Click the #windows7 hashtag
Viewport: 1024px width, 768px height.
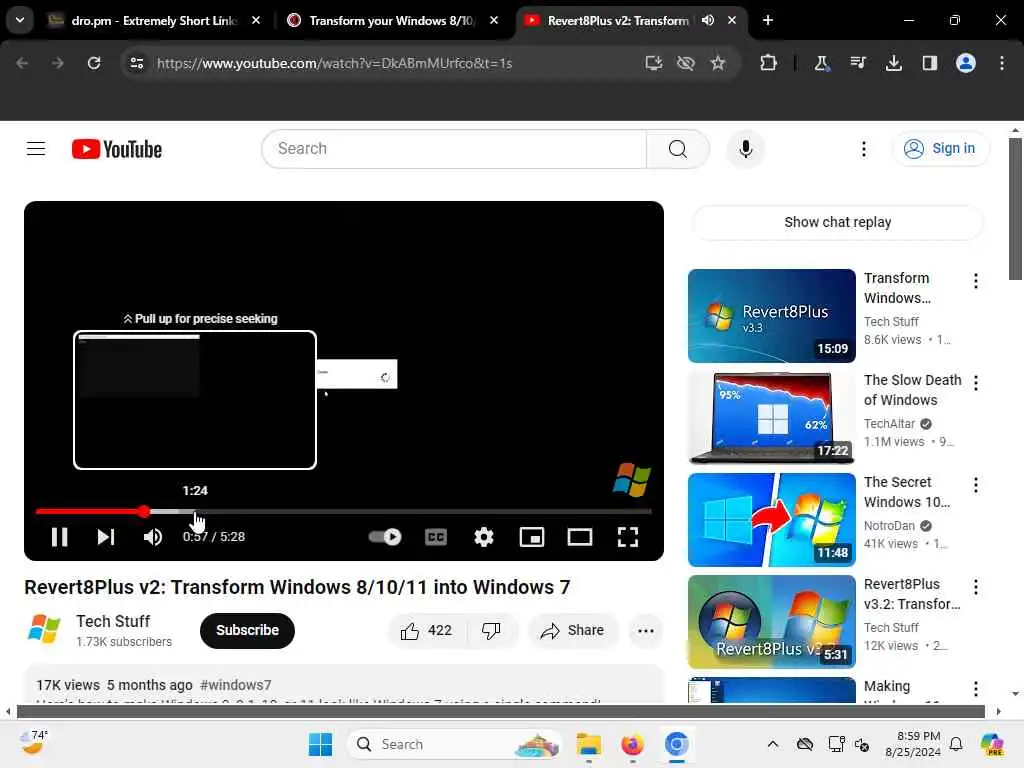pyautogui.click(x=235, y=685)
